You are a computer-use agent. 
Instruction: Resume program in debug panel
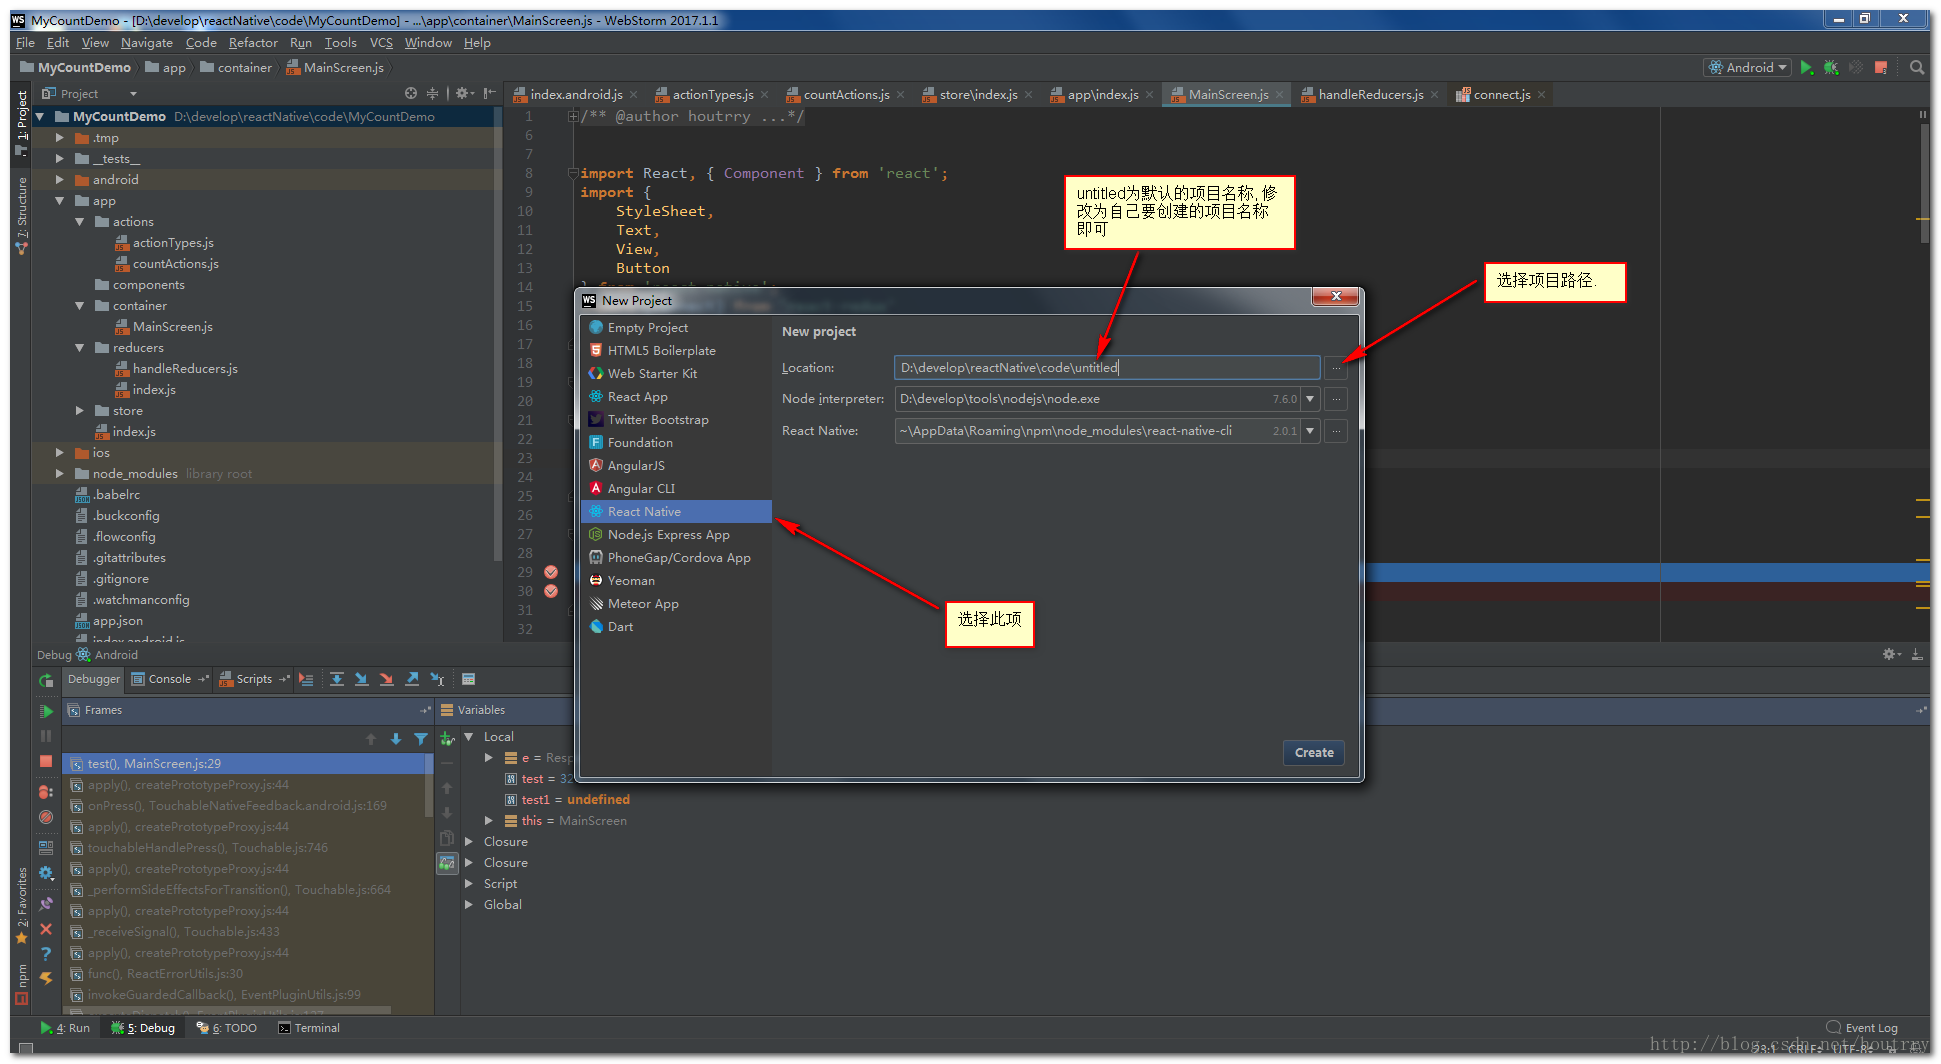[x=46, y=711]
